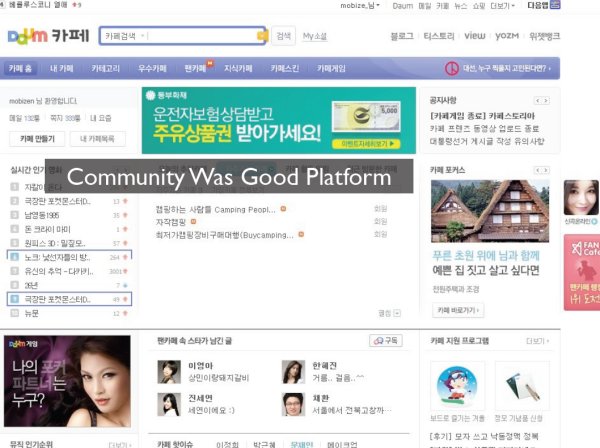The image size is (600, 448).
Task: Open the 내 카페 menu
Action: [x=61, y=68]
